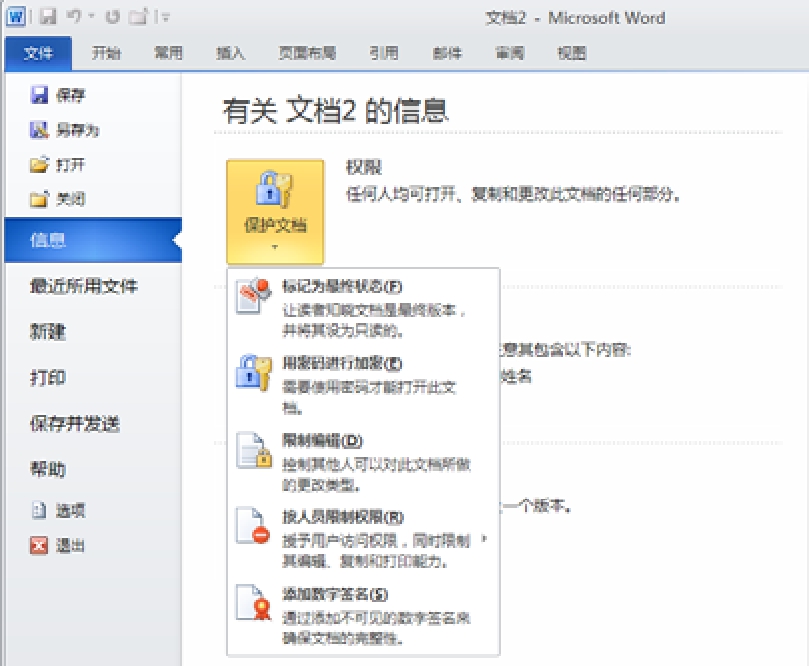Image resolution: width=809 pixels, height=666 pixels.
Task: Click the 选项 (Options) label
Action: coord(71,511)
